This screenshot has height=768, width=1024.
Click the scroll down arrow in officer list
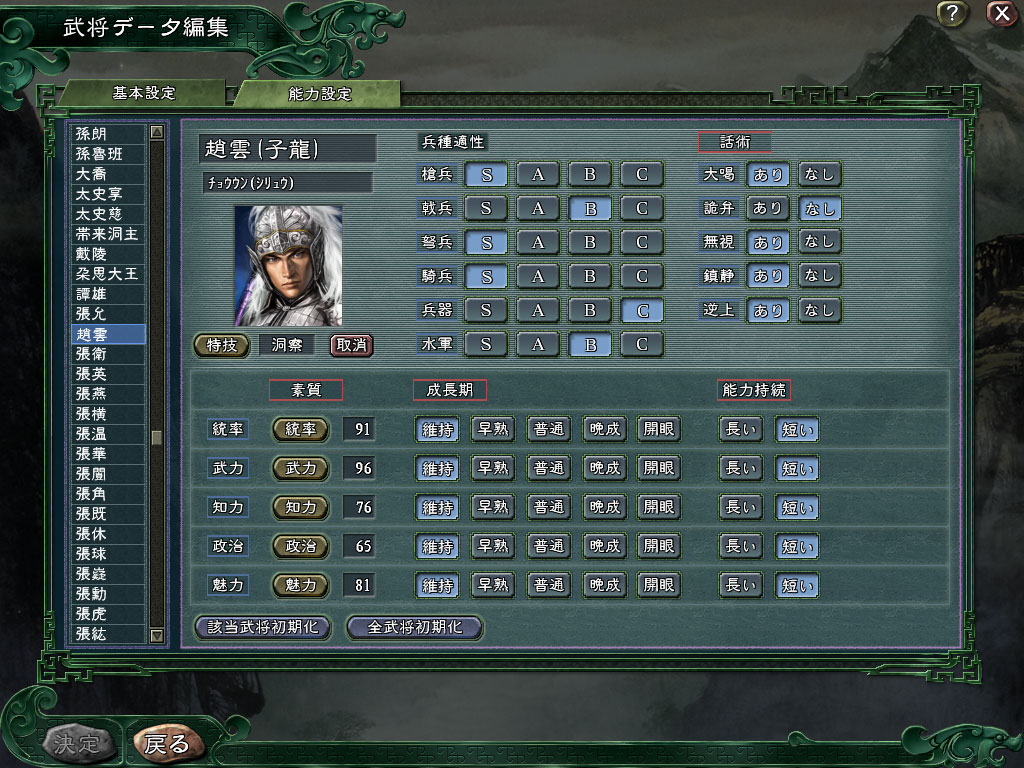tap(157, 635)
